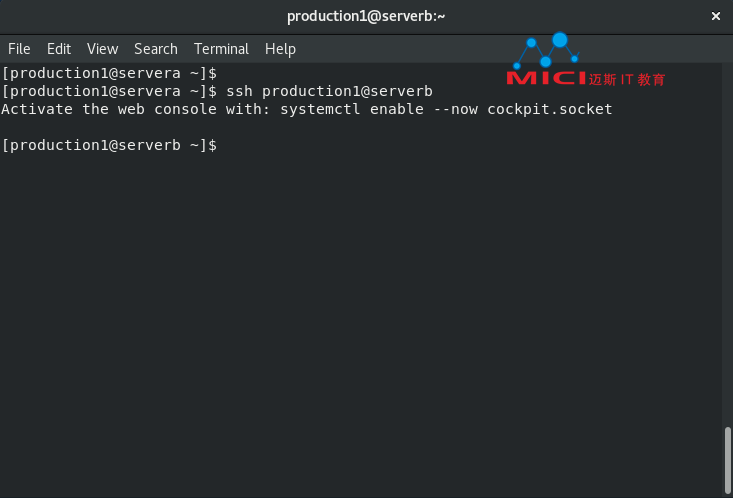Click the Activate the web console text

coord(109,109)
